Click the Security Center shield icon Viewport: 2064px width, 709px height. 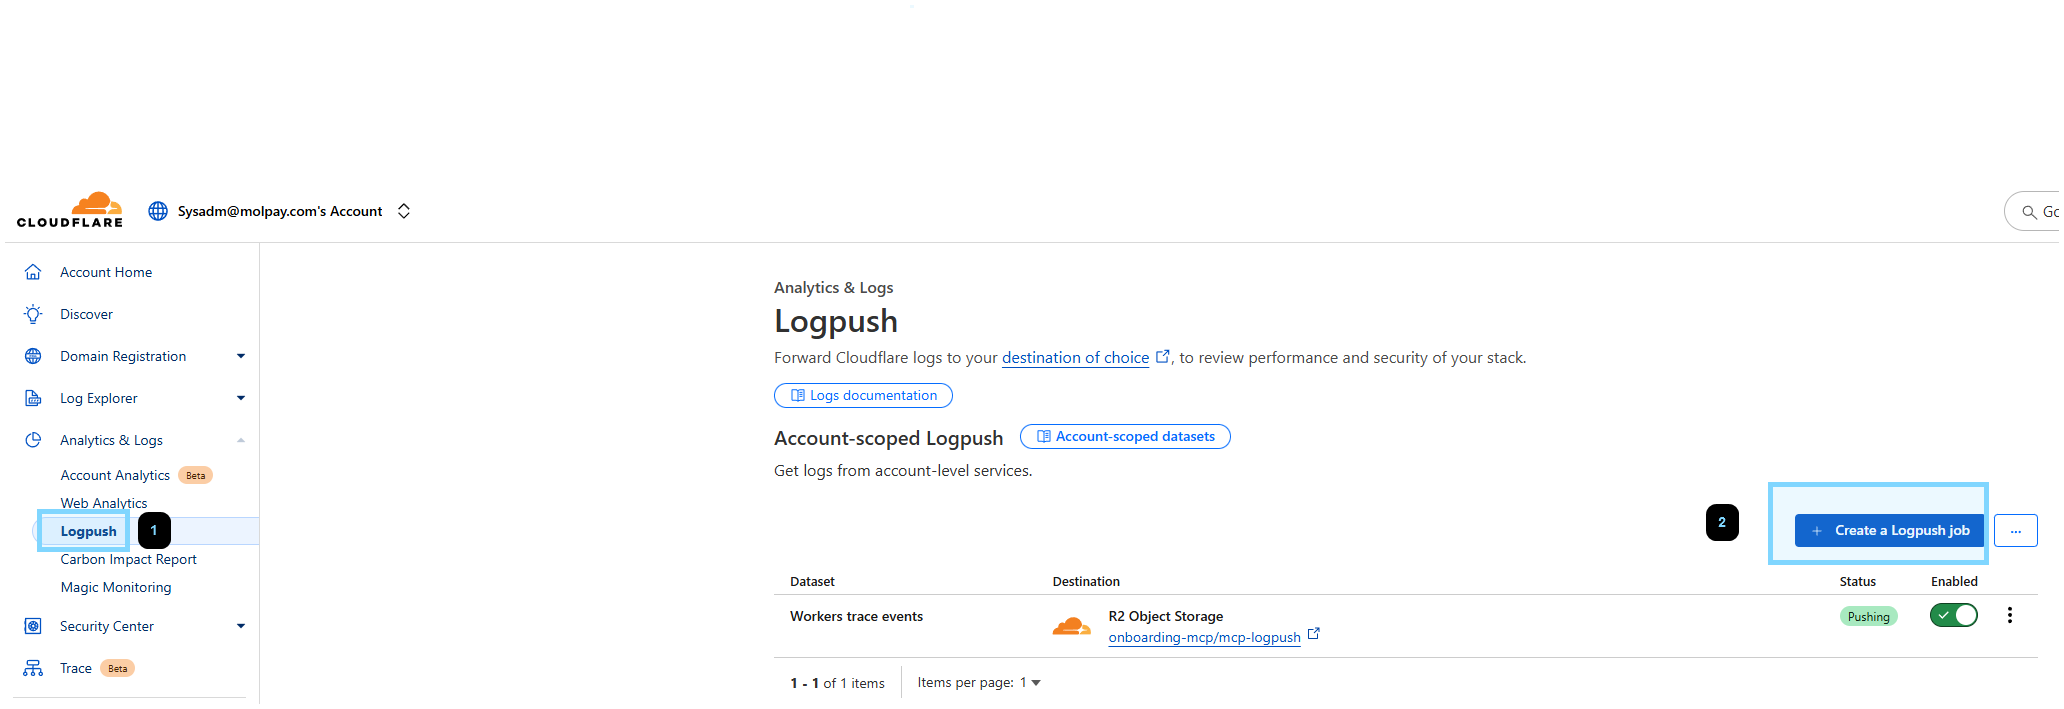coord(33,626)
